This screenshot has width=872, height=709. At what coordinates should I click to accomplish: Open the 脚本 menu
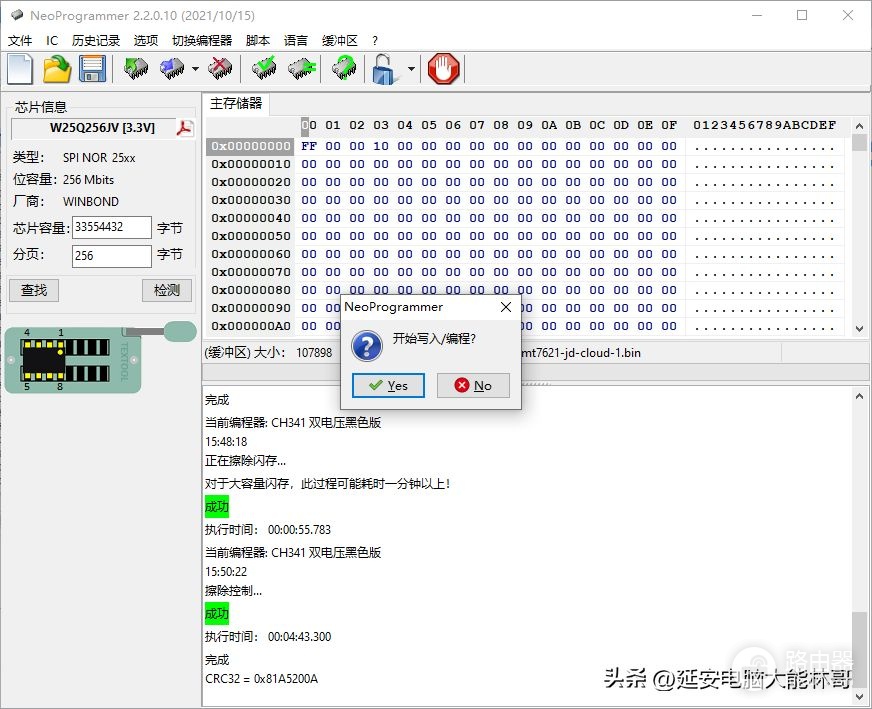[258, 41]
